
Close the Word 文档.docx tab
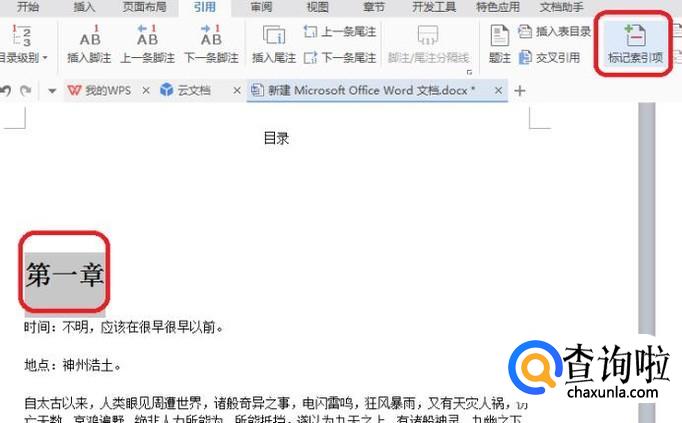pos(498,90)
